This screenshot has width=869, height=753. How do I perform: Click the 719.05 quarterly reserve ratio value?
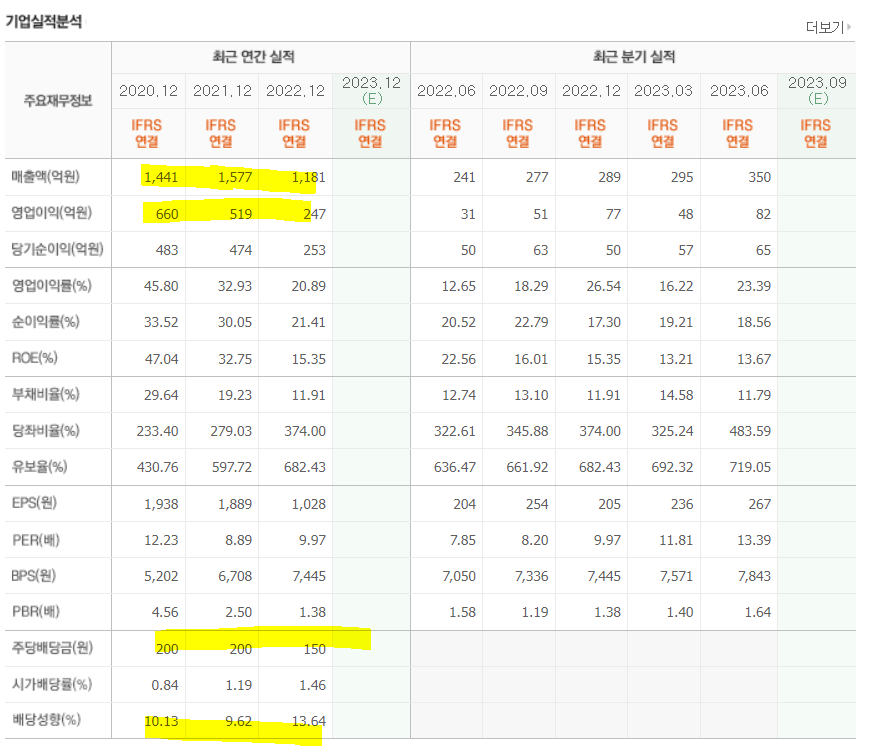coord(750,467)
